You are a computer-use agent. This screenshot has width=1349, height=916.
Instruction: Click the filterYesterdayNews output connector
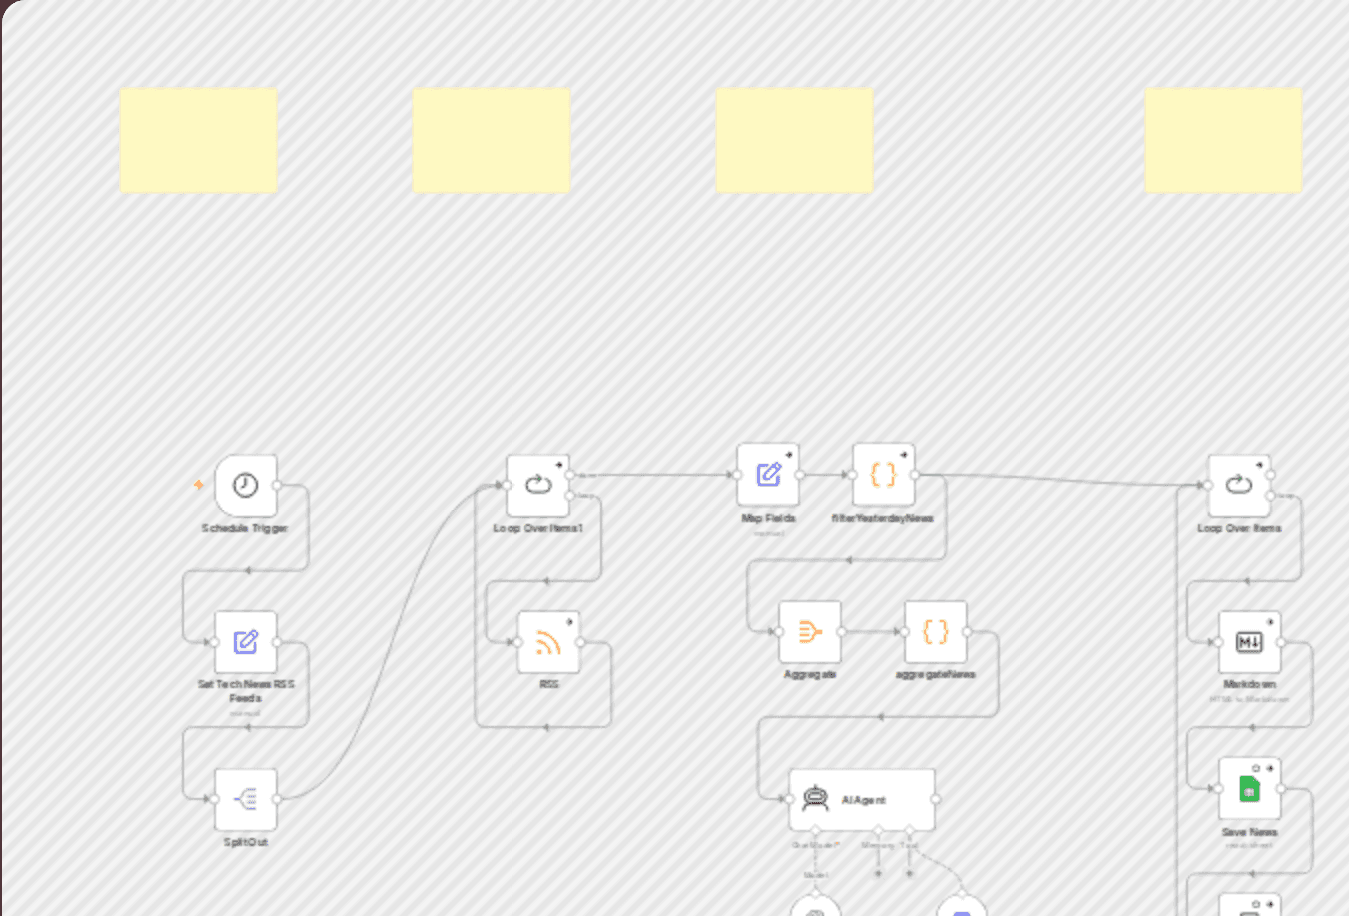(915, 475)
